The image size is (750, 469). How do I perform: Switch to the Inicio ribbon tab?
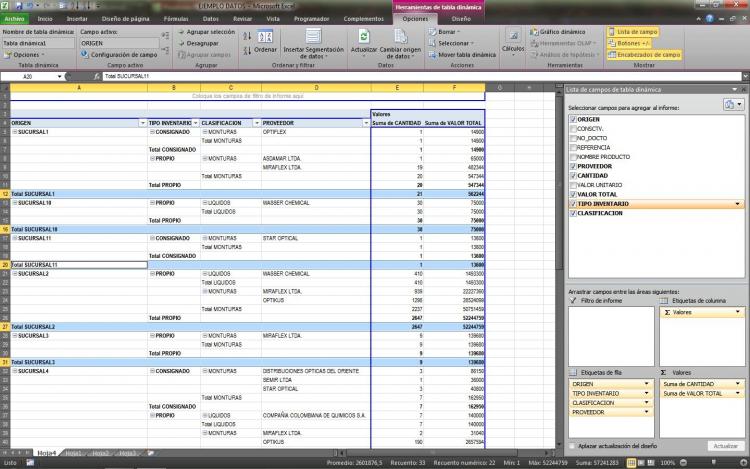point(45,19)
